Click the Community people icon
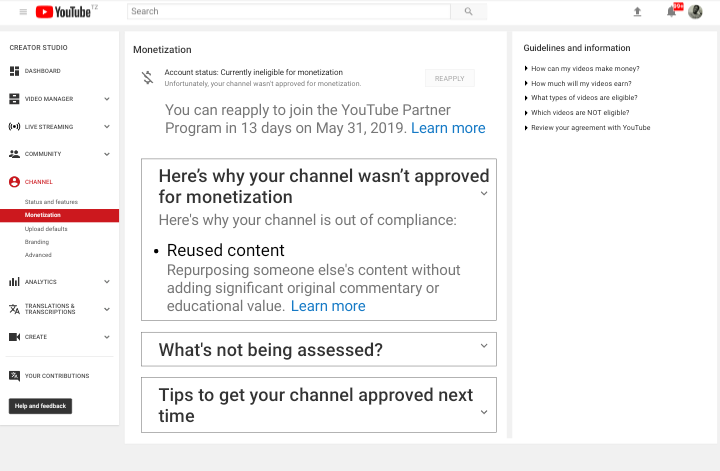 coord(14,154)
